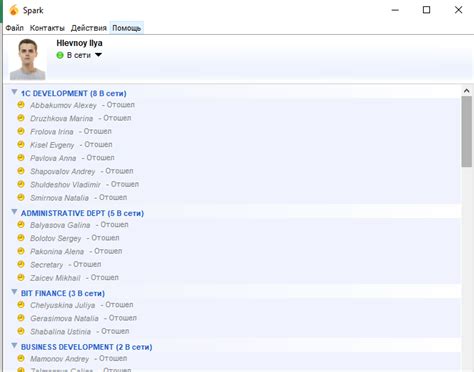
Task: Click the contact list scrollbar thumb
Action: pyautogui.click(x=466, y=131)
